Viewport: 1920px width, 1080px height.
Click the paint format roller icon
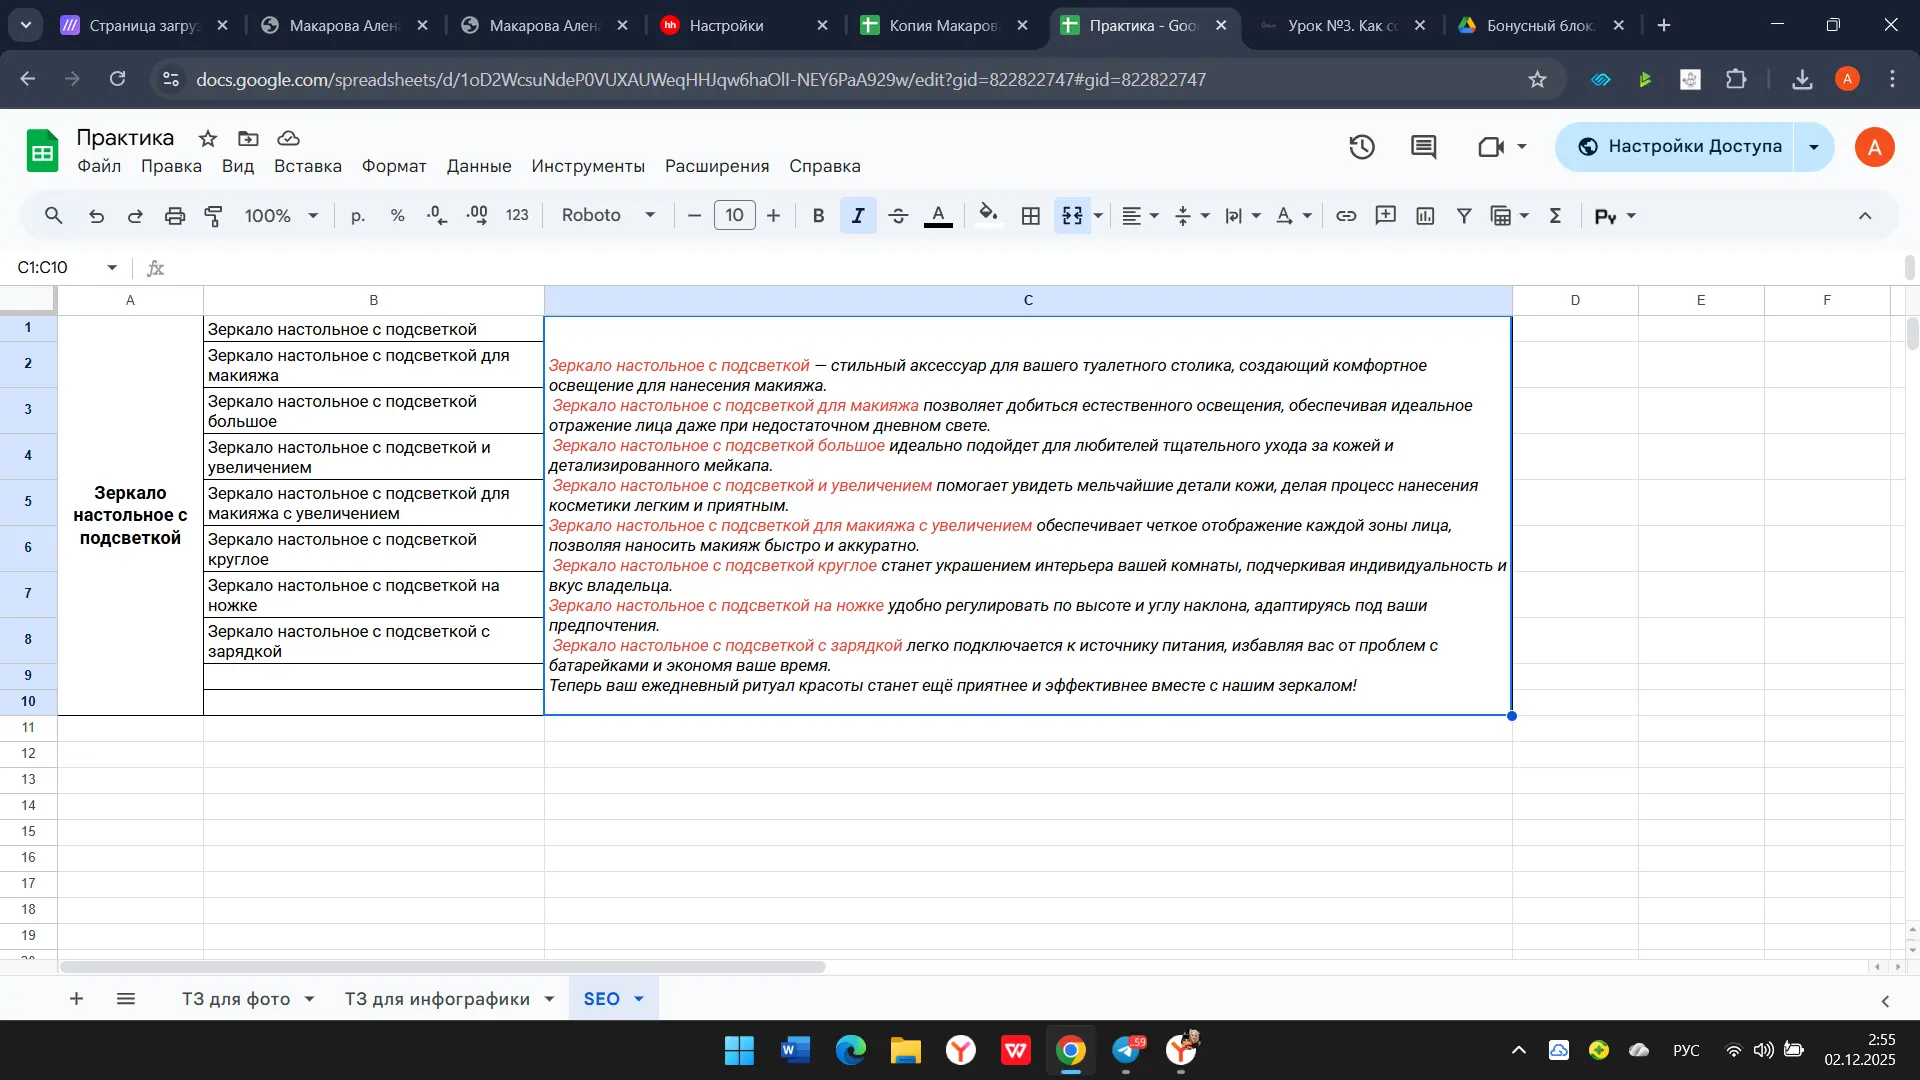(214, 216)
